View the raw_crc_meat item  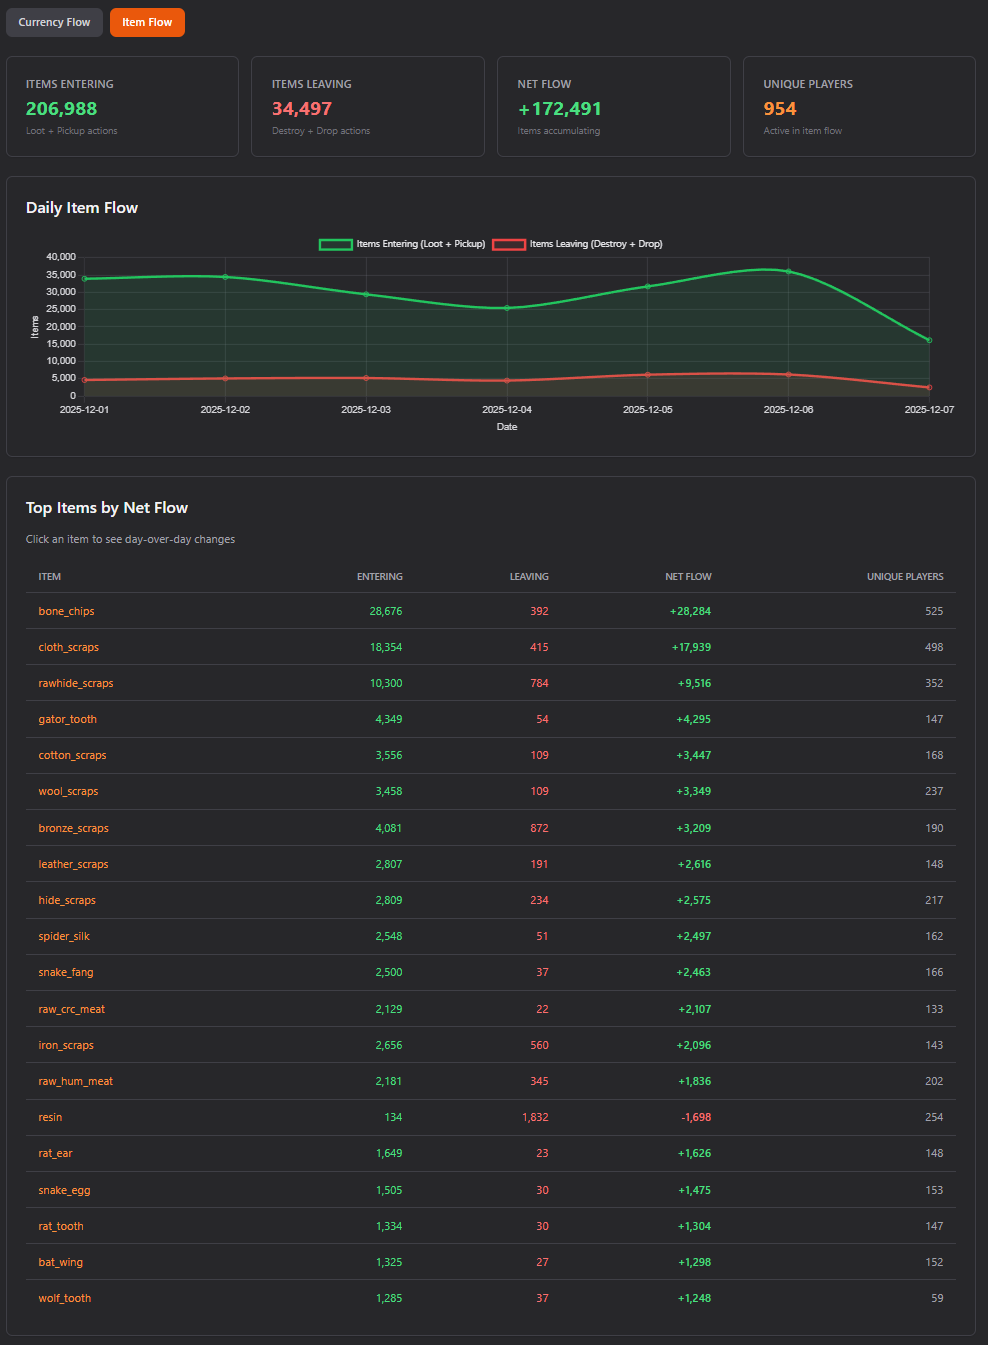pyautogui.click(x=71, y=1009)
